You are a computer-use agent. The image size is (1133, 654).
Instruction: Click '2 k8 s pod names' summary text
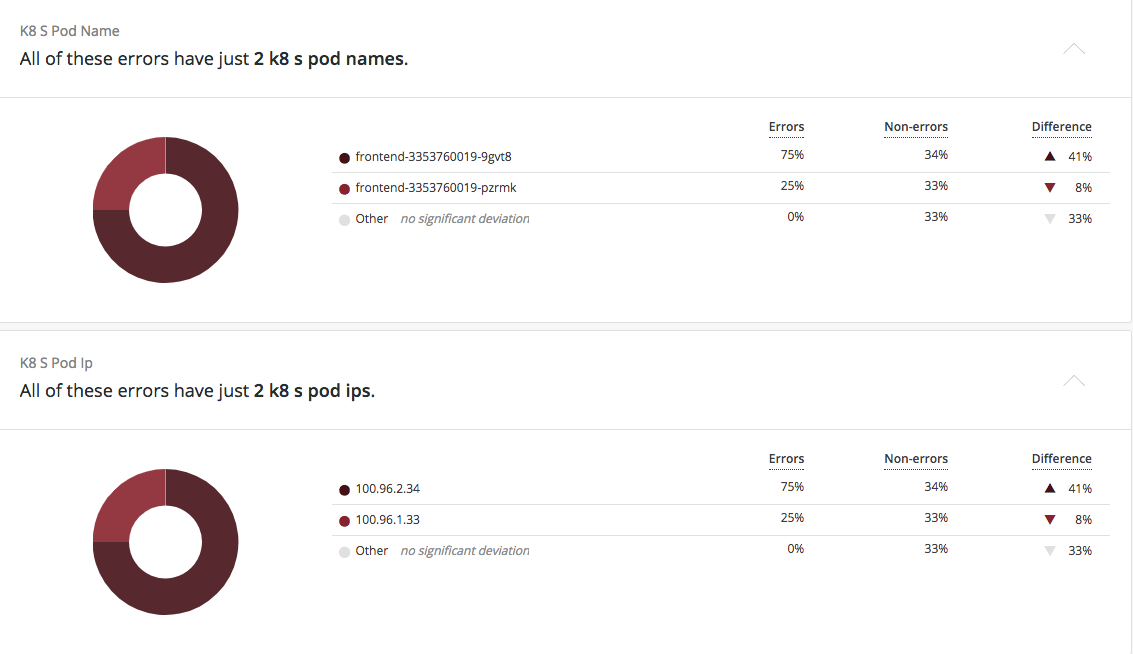pyautogui.click(x=329, y=59)
